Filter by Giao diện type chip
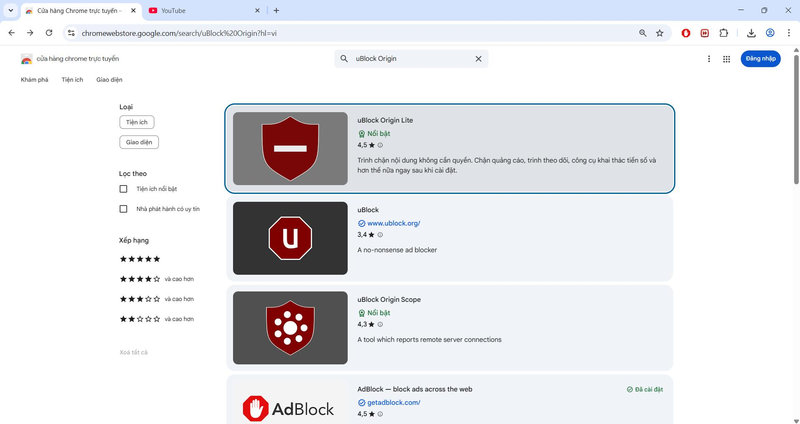This screenshot has width=800, height=424. pos(139,142)
